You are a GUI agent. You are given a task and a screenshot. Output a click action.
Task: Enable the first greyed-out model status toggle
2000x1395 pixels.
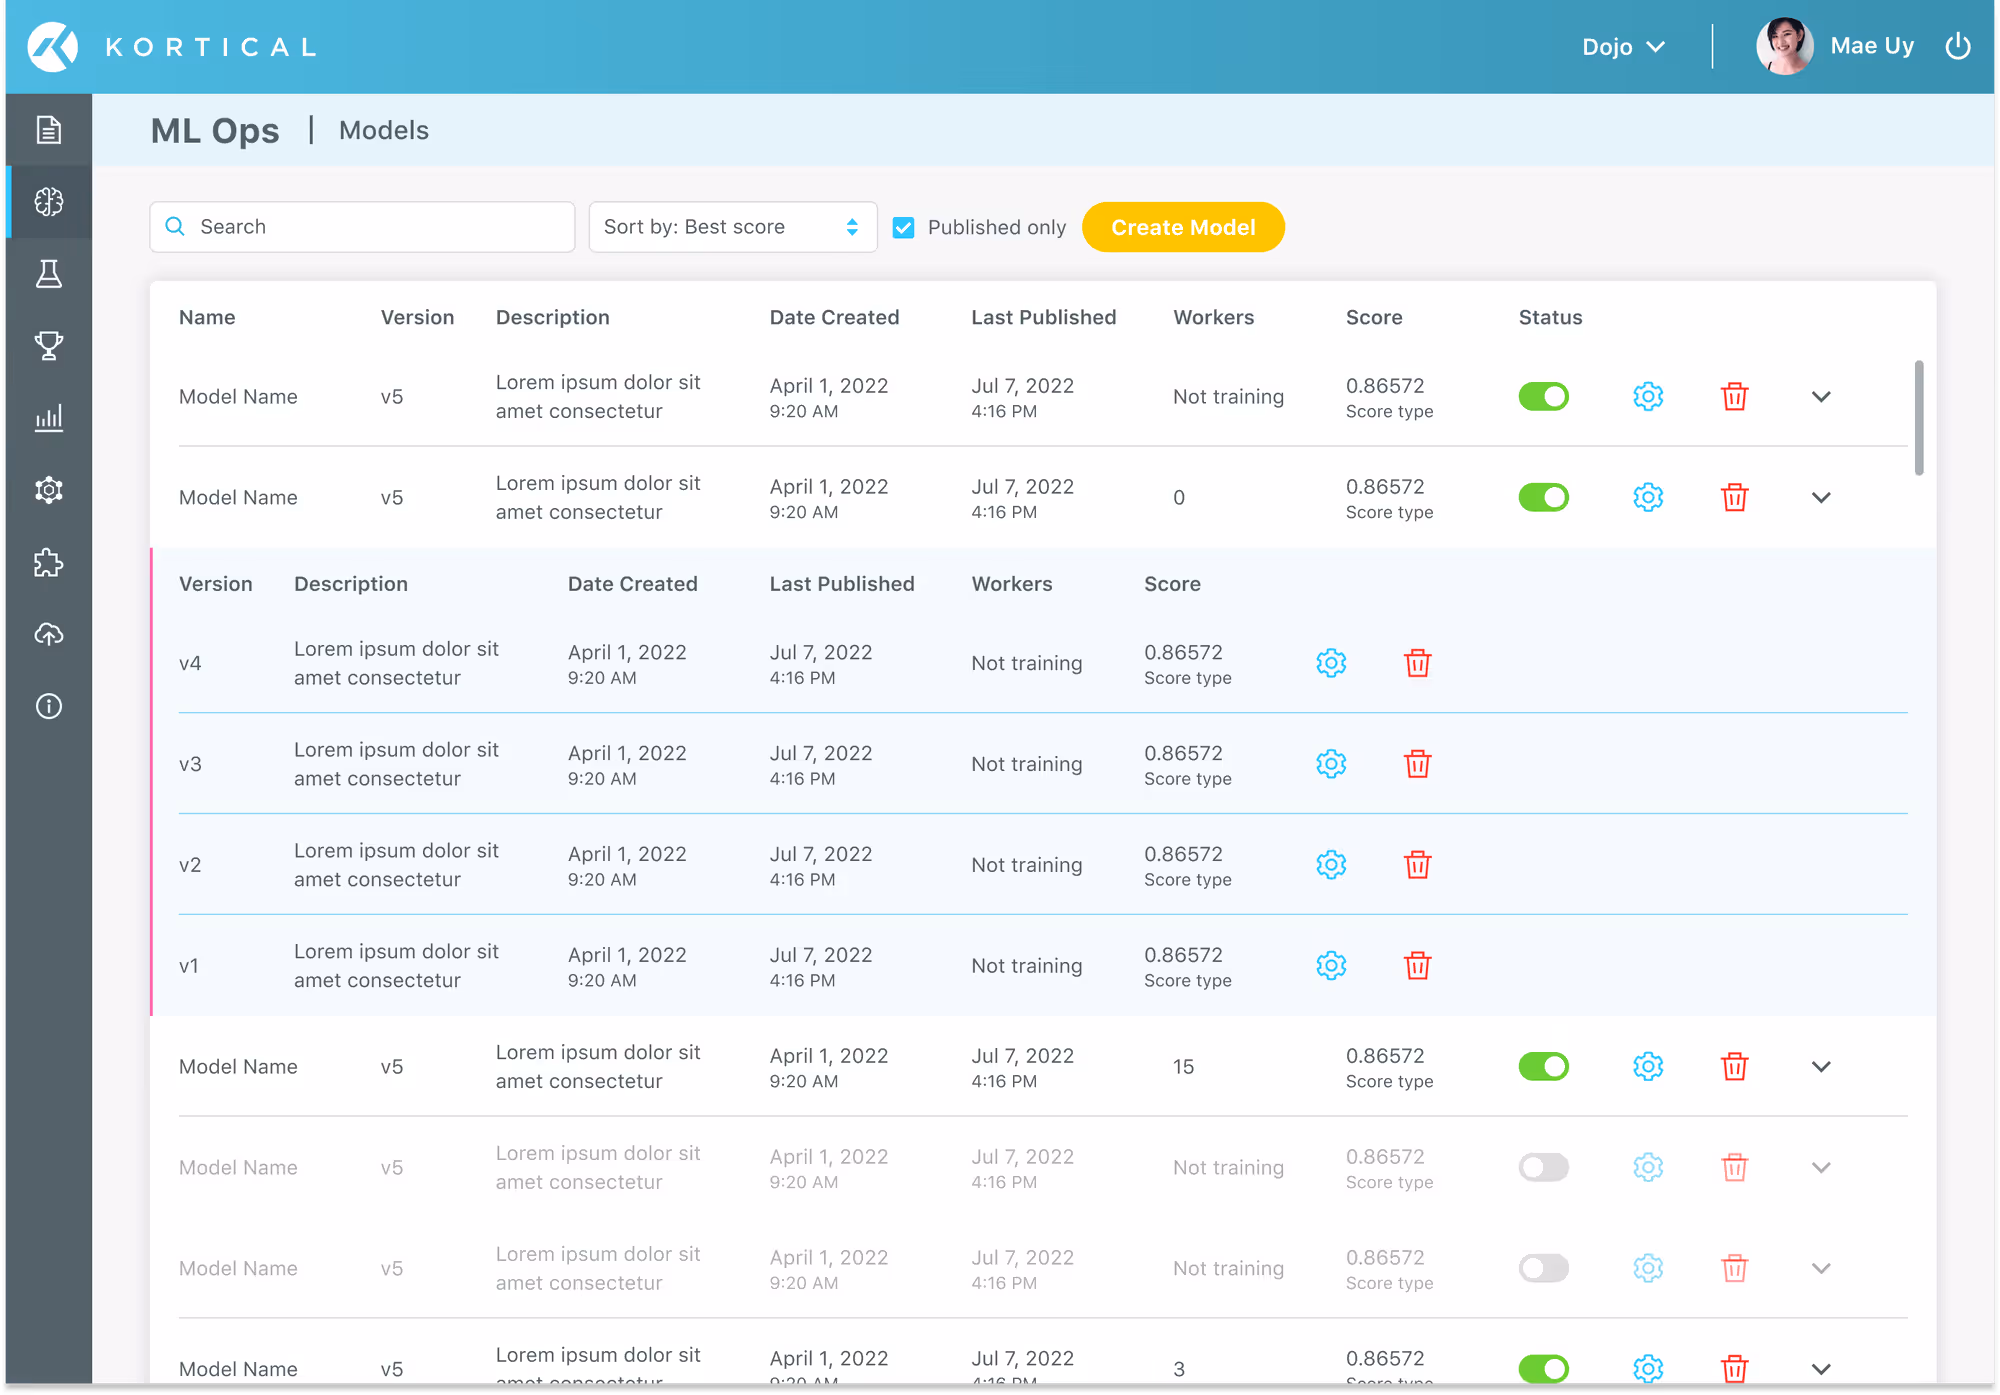[1543, 1168]
